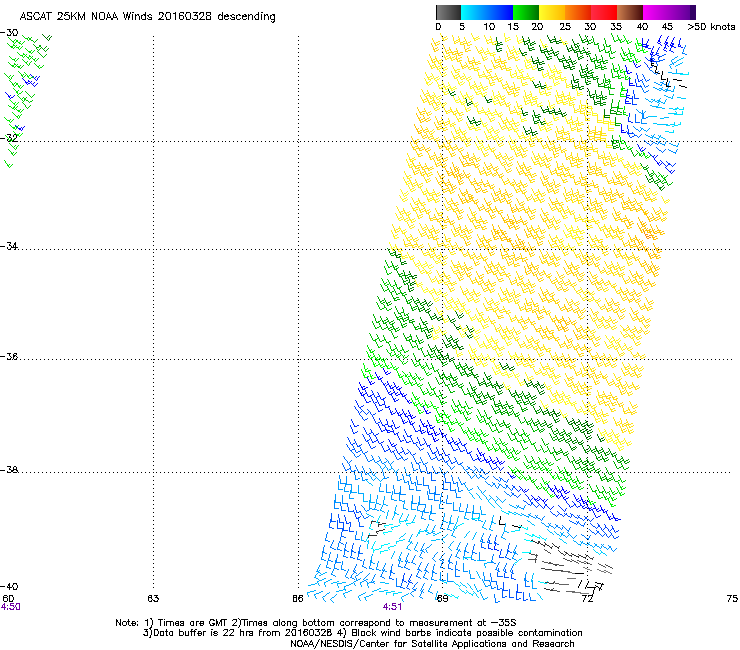Image resolution: width=740 pixels, height=650 pixels.
Task: Click the latitude label -34
Action: click(x=9, y=246)
